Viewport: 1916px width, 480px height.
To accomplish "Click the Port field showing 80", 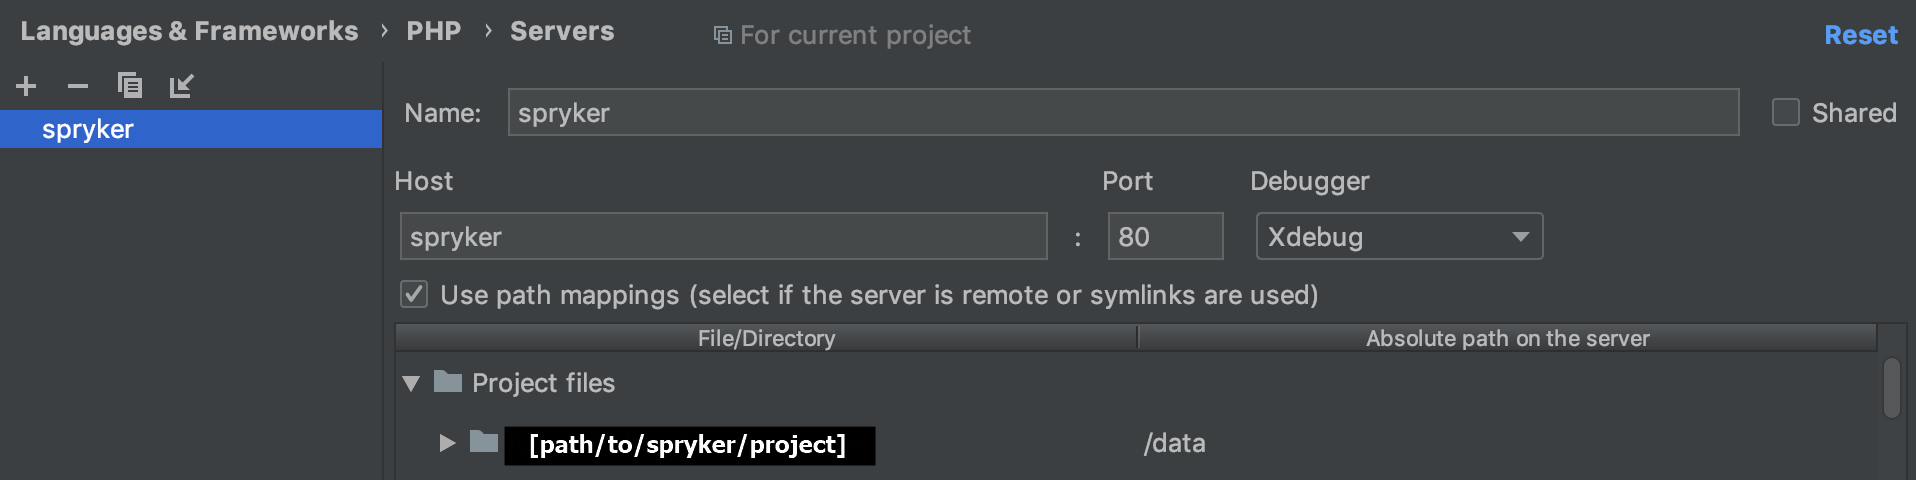I will pyautogui.click(x=1165, y=237).
